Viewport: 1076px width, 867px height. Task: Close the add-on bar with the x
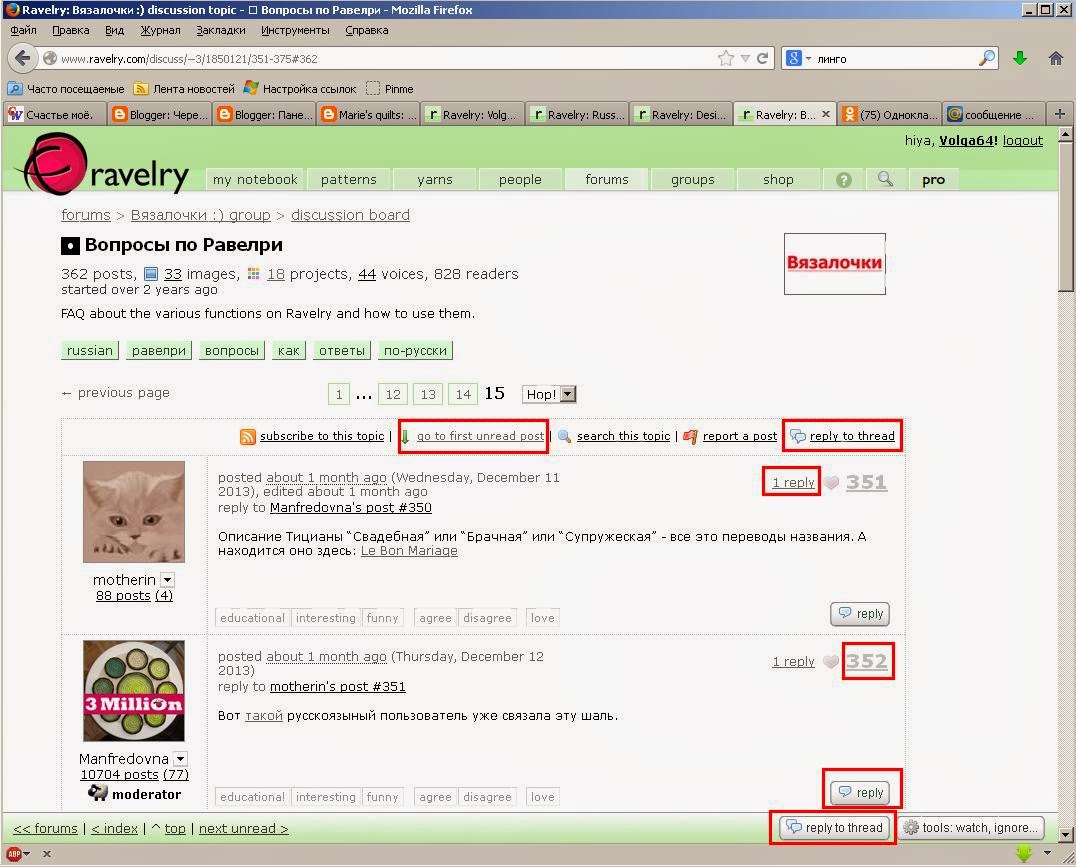pos(47,854)
